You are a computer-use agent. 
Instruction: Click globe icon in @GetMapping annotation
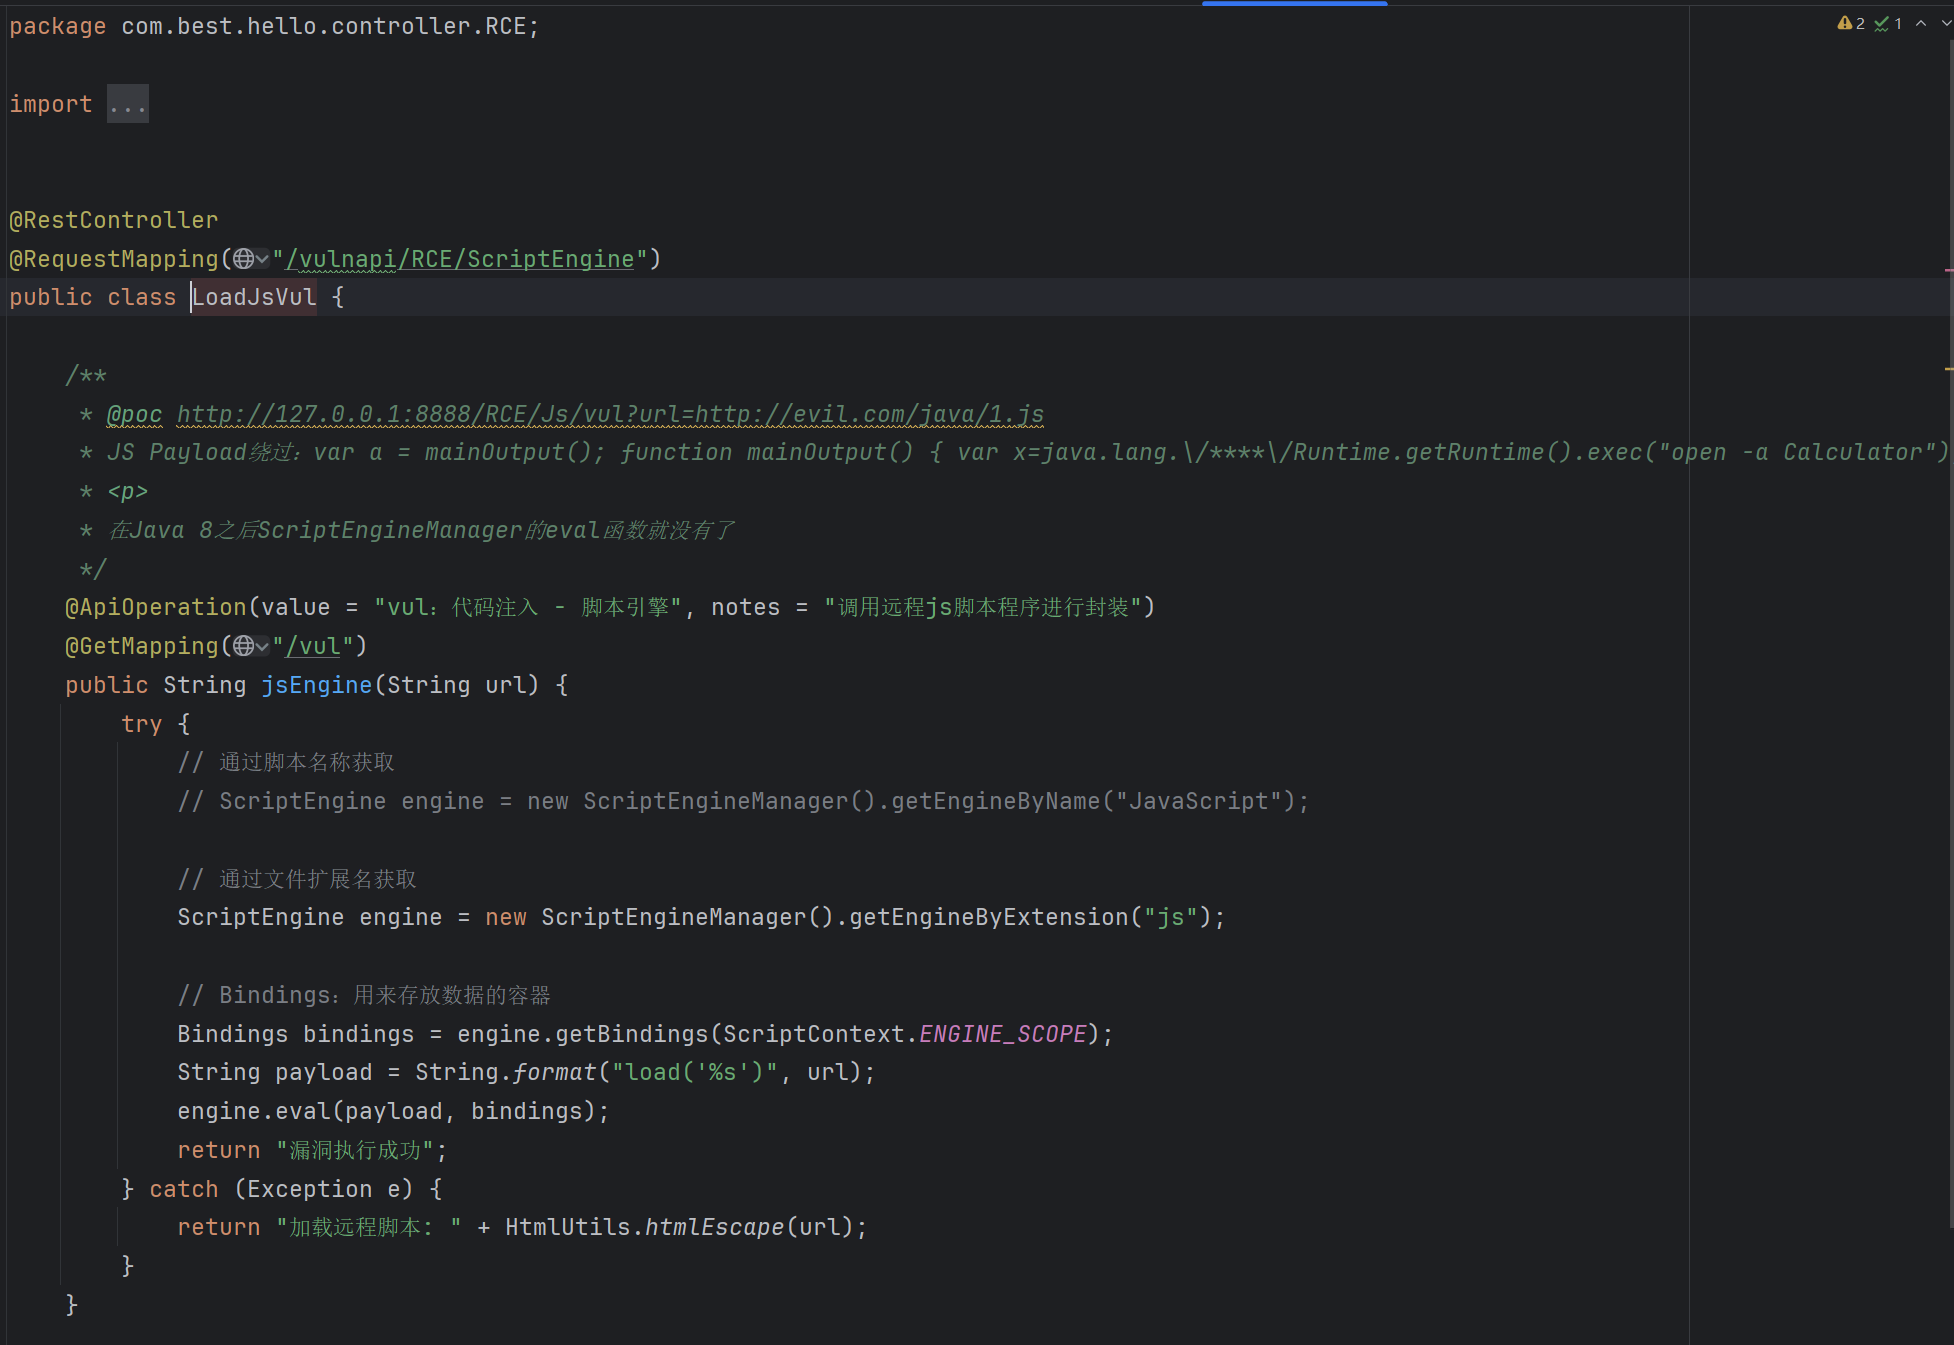pyautogui.click(x=243, y=646)
